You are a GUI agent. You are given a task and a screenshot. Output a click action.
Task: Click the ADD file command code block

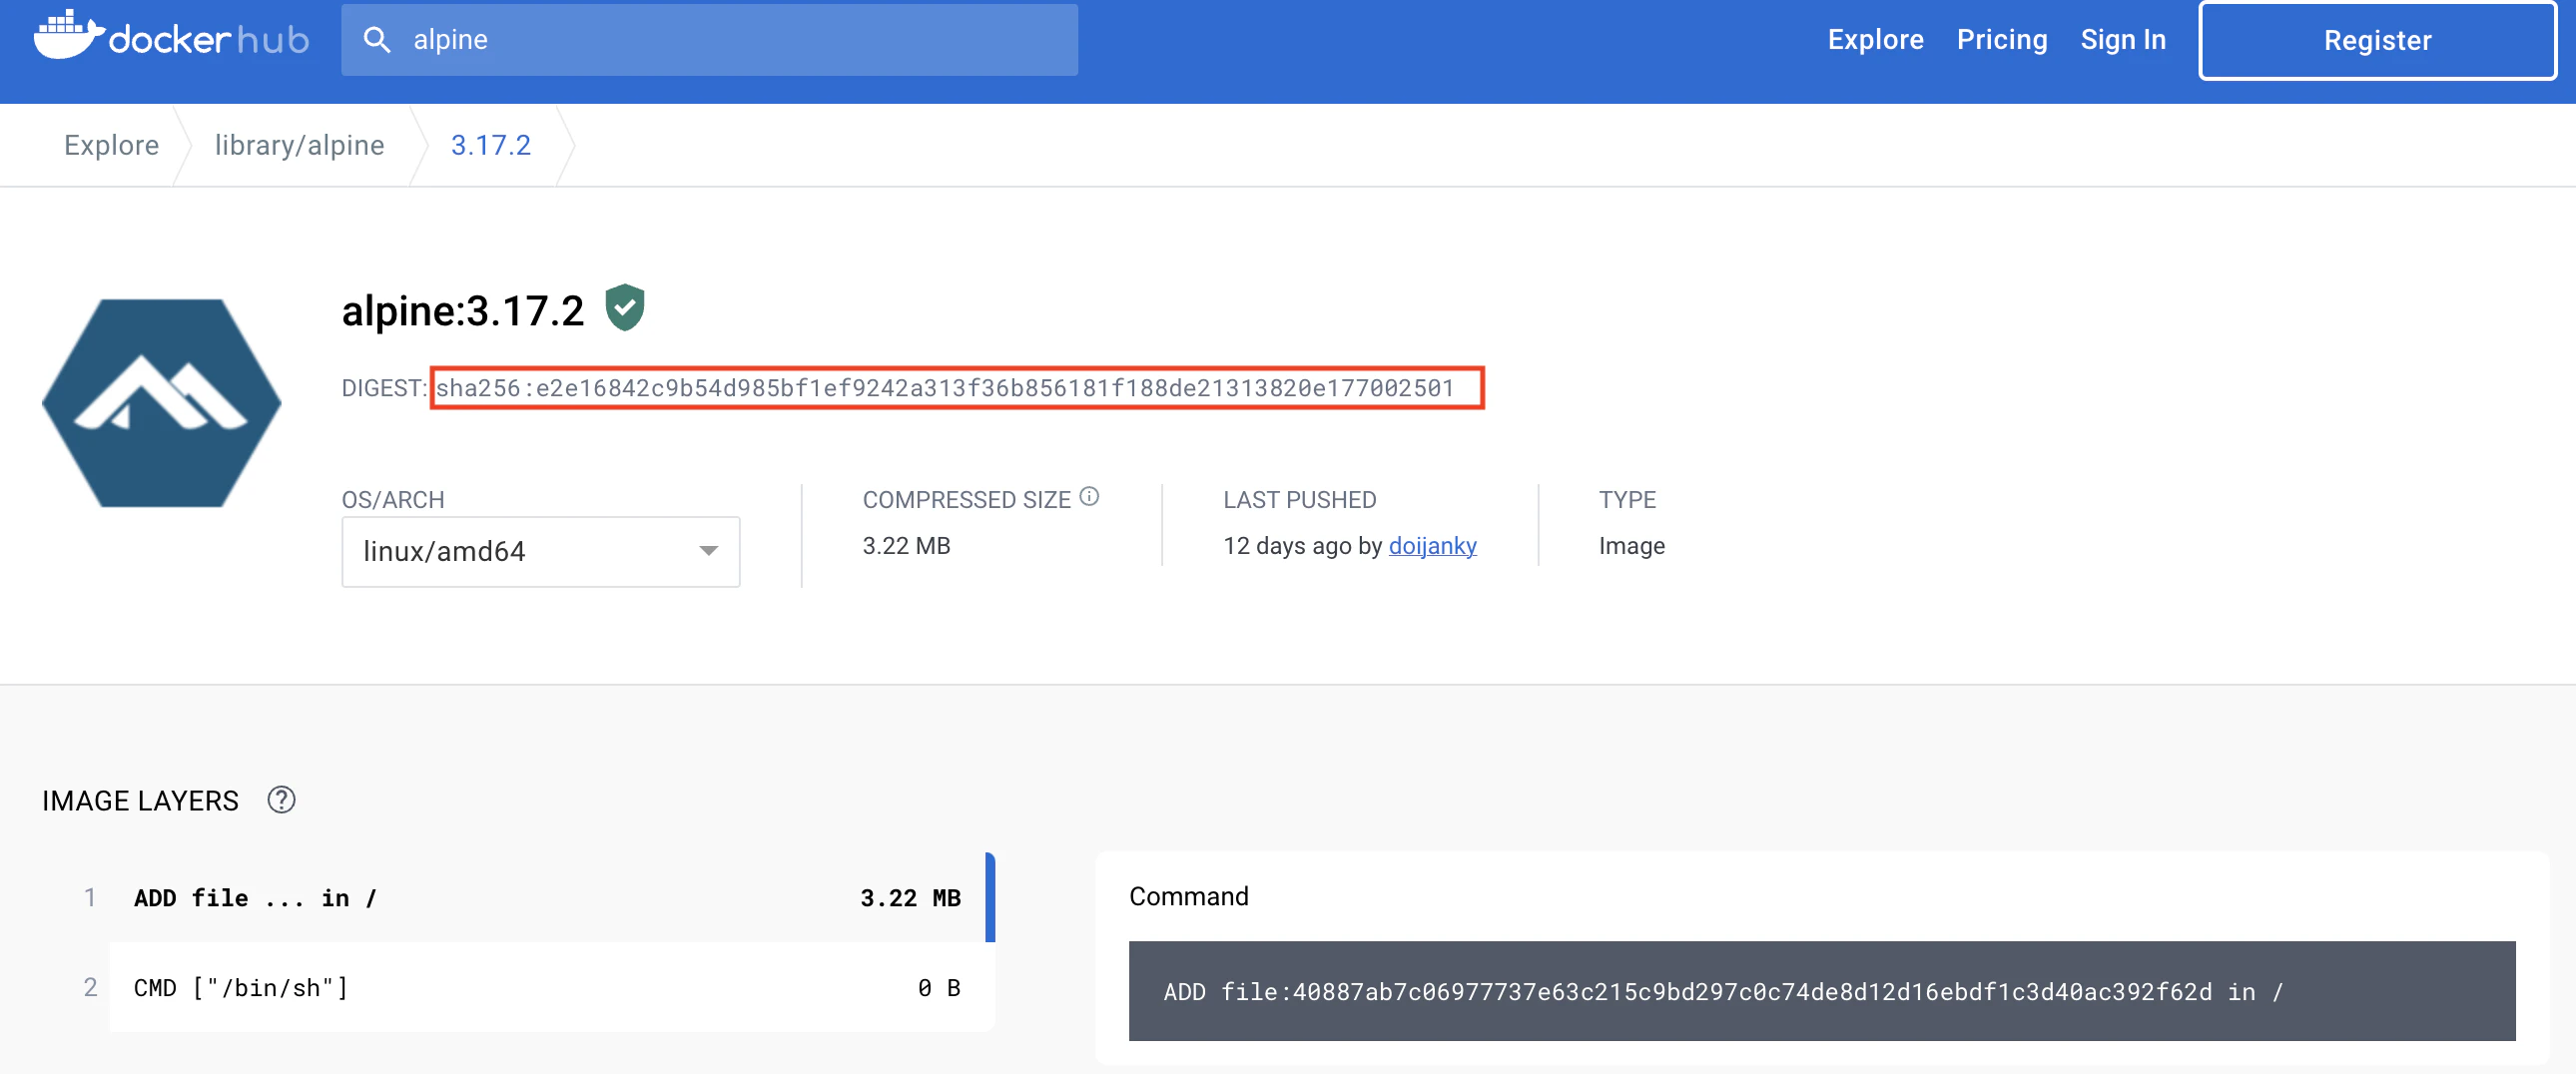(x=1822, y=991)
